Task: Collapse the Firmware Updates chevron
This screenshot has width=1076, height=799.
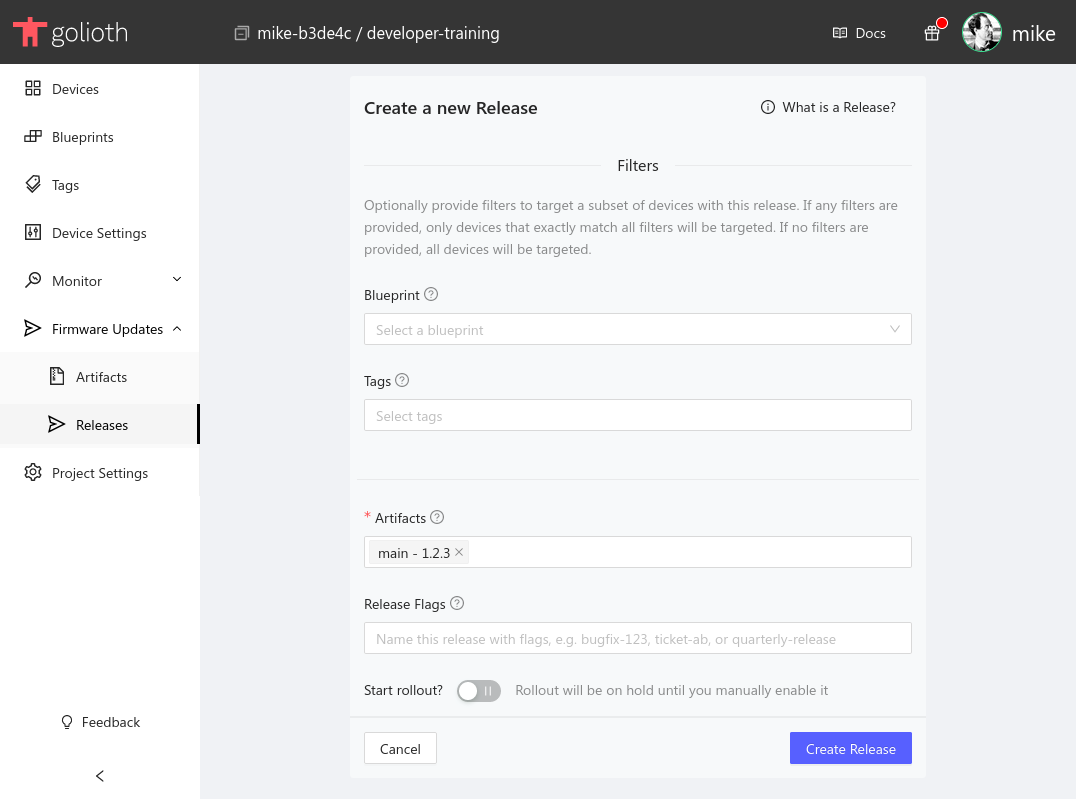Action: click(176, 328)
